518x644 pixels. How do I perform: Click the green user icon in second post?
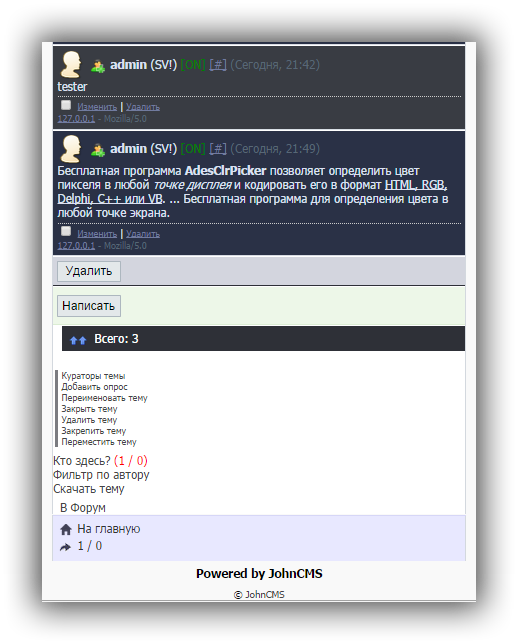tap(98, 150)
